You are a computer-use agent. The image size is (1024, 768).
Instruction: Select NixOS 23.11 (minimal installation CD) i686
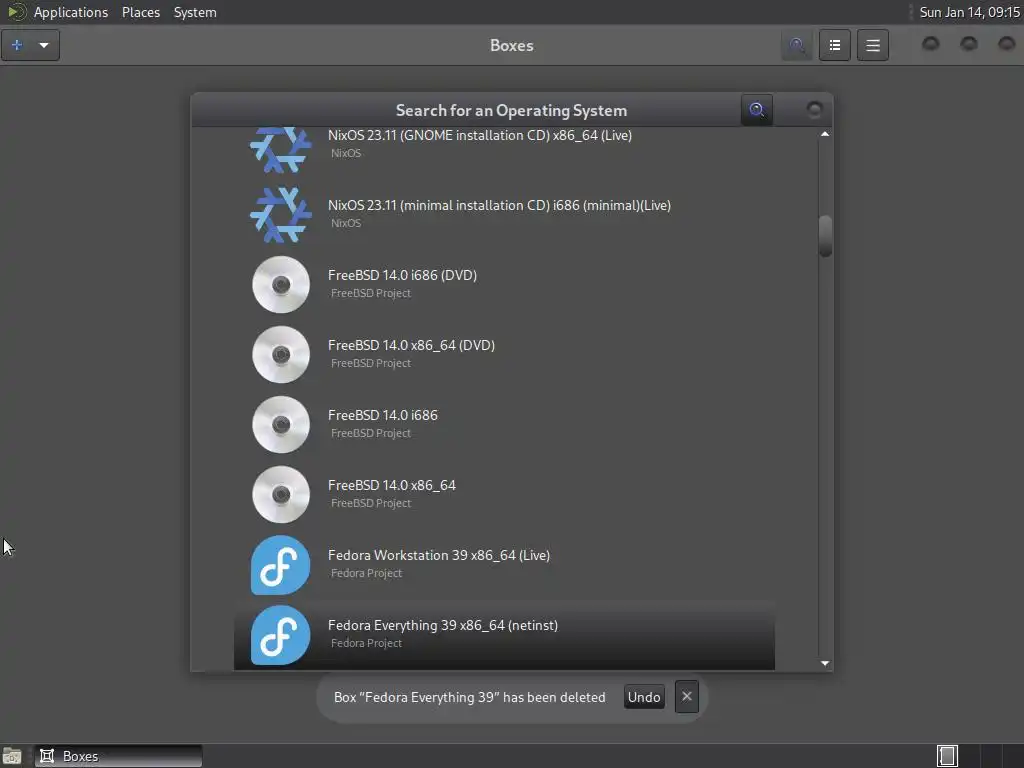coord(500,205)
